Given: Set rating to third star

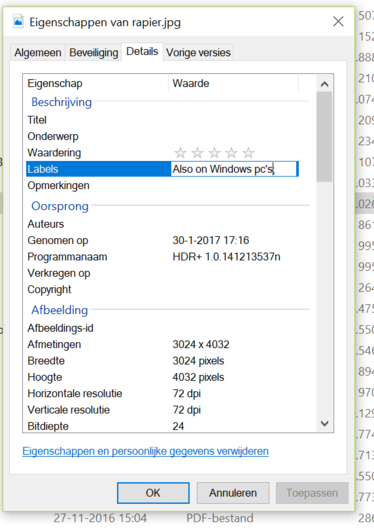Looking at the screenshot, I should click(214, 153).
